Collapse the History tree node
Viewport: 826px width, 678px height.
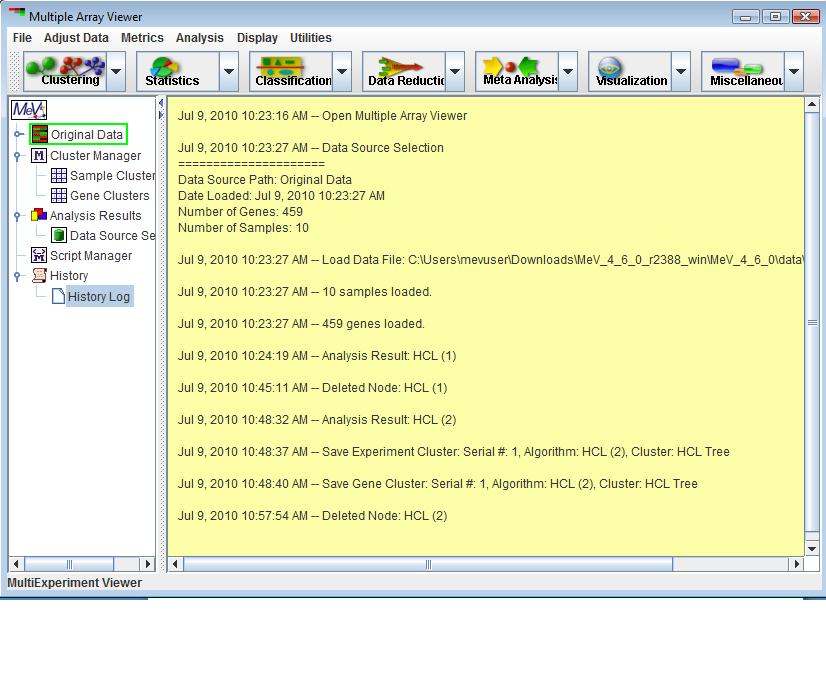tap(18, 276)
